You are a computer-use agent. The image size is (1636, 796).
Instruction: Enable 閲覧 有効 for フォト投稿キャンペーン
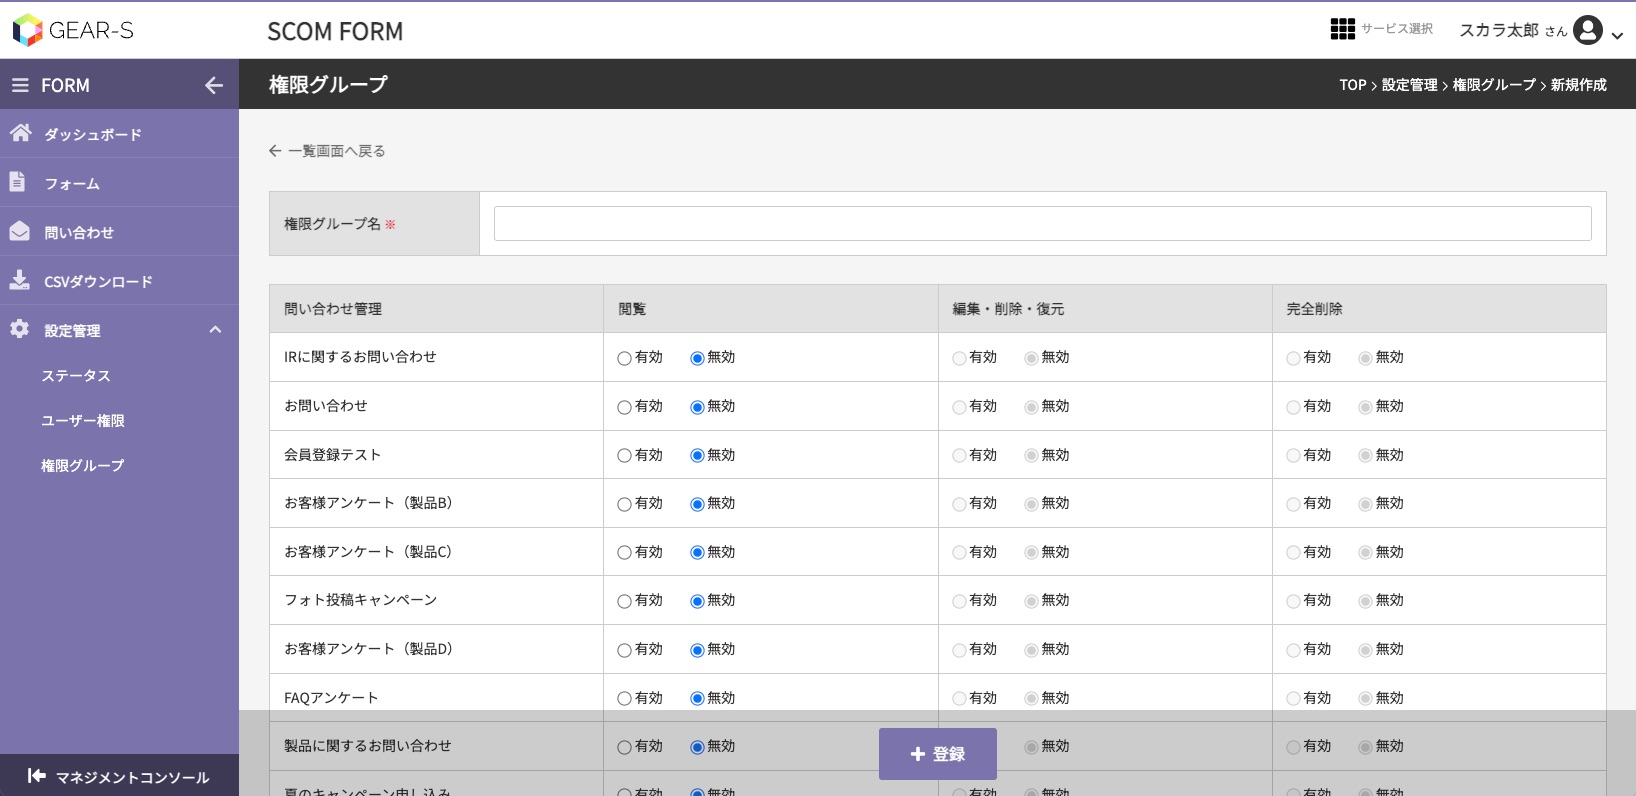click(x=624, y=601)
